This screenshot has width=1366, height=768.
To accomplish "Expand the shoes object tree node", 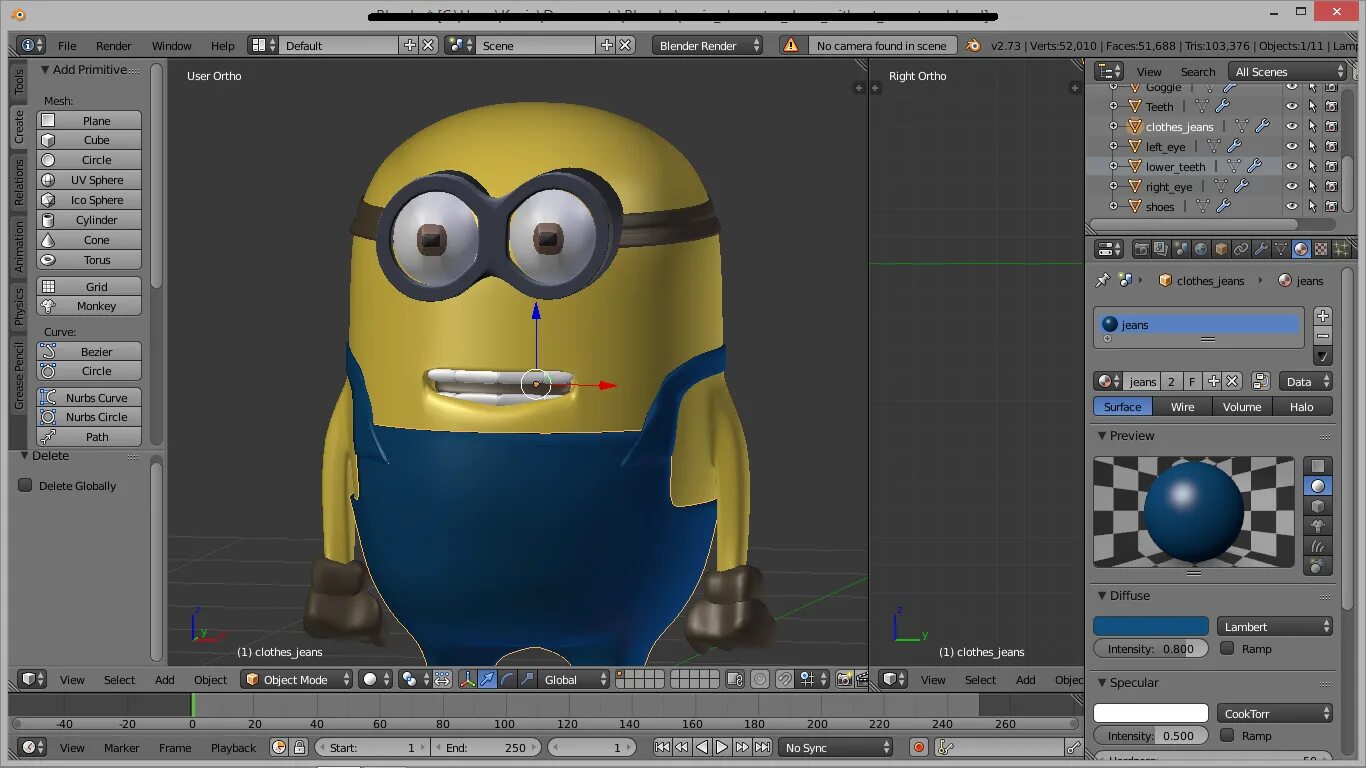I will coord(1114,206).
